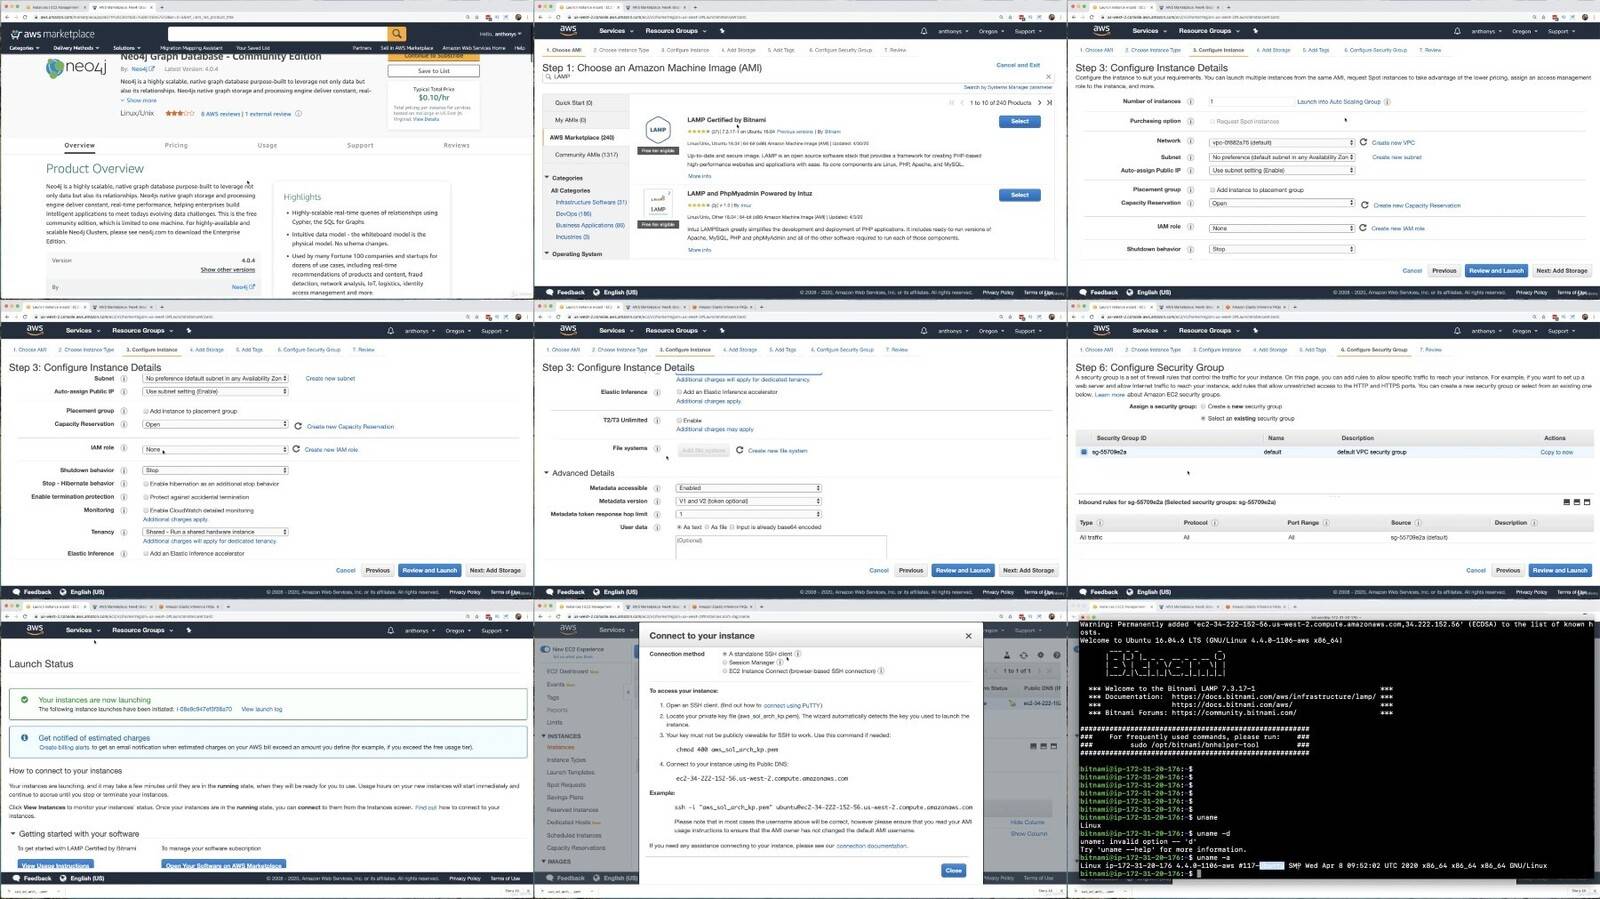Open the Tenancy dropdown
The width and height of the screenshot is (1600, 899).
click(215, 532)
